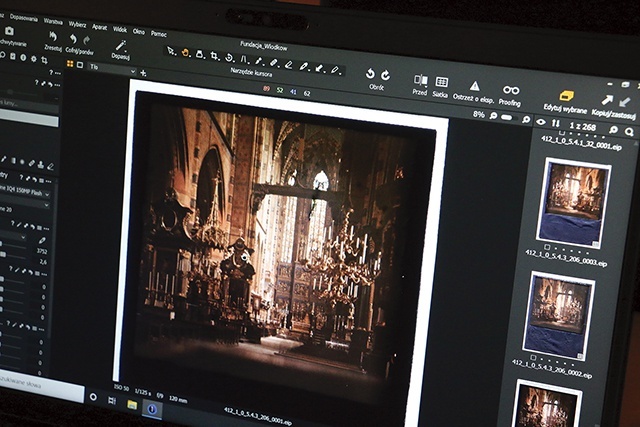The width and height of the screenshot is (640, 427).
Task: Open the Wybierz menu
Action: [x=77, y=24]
